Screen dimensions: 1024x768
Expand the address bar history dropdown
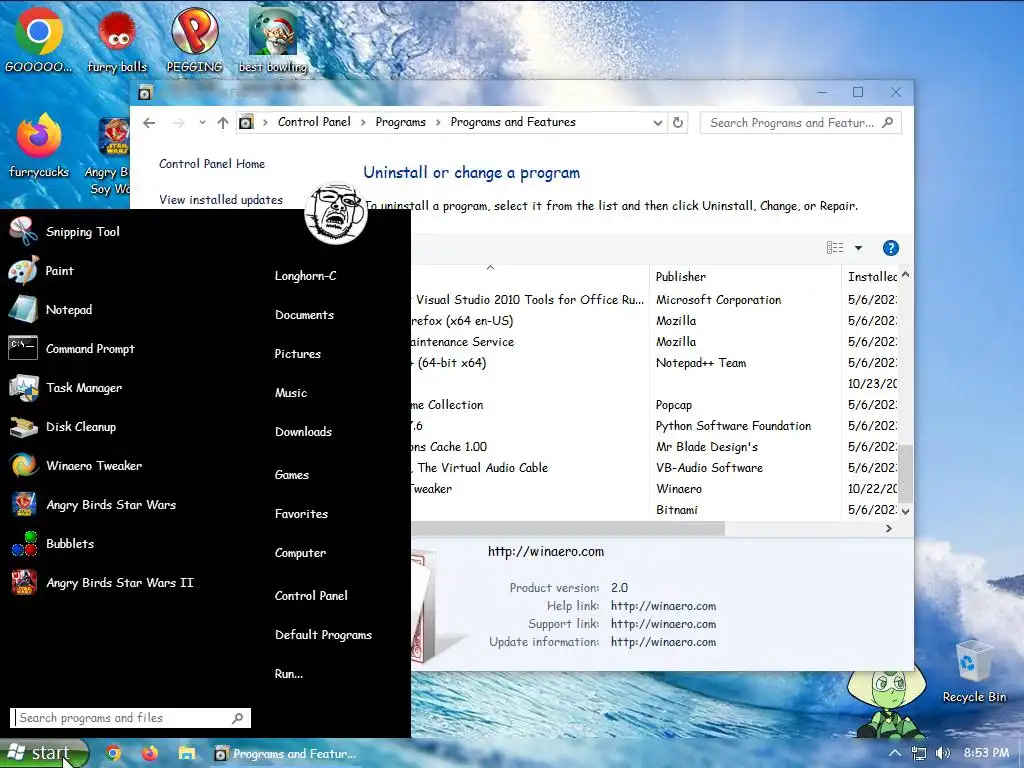coord(657,123)
